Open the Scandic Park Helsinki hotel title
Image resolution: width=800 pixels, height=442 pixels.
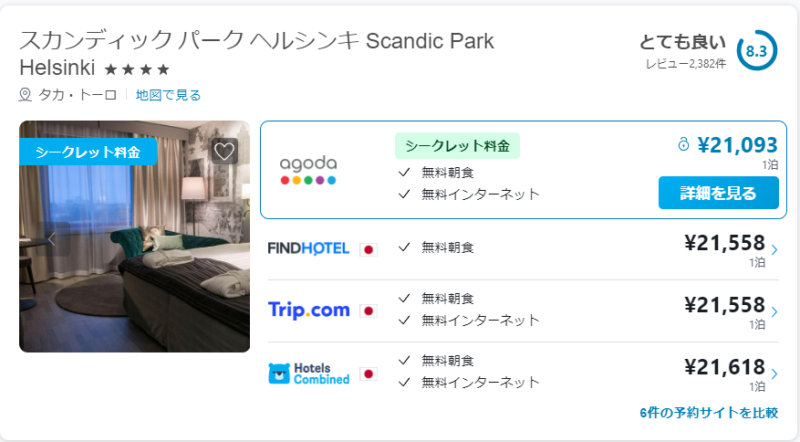tap(257, 54)
